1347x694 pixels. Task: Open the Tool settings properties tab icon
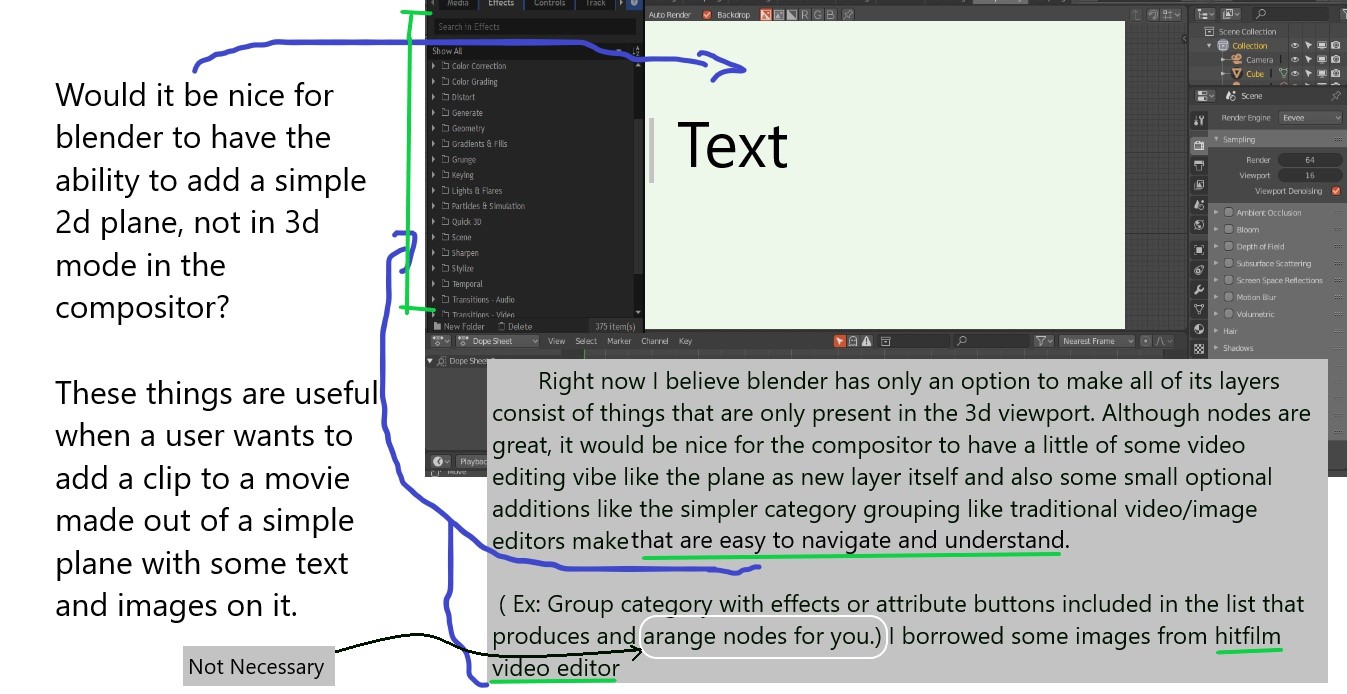pos(1199,119)
